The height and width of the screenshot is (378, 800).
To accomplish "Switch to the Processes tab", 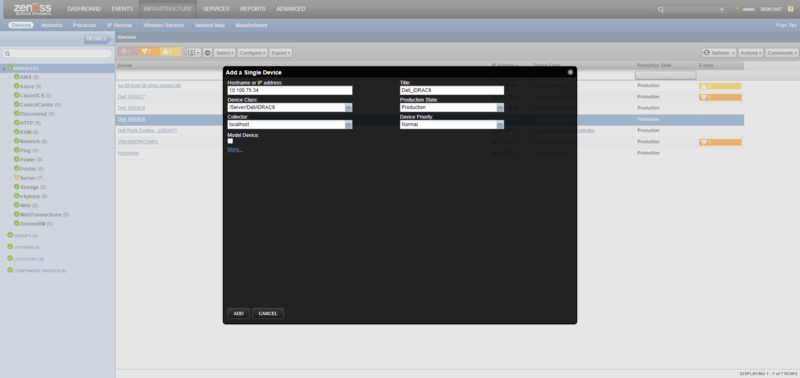I will coord(84,25).
